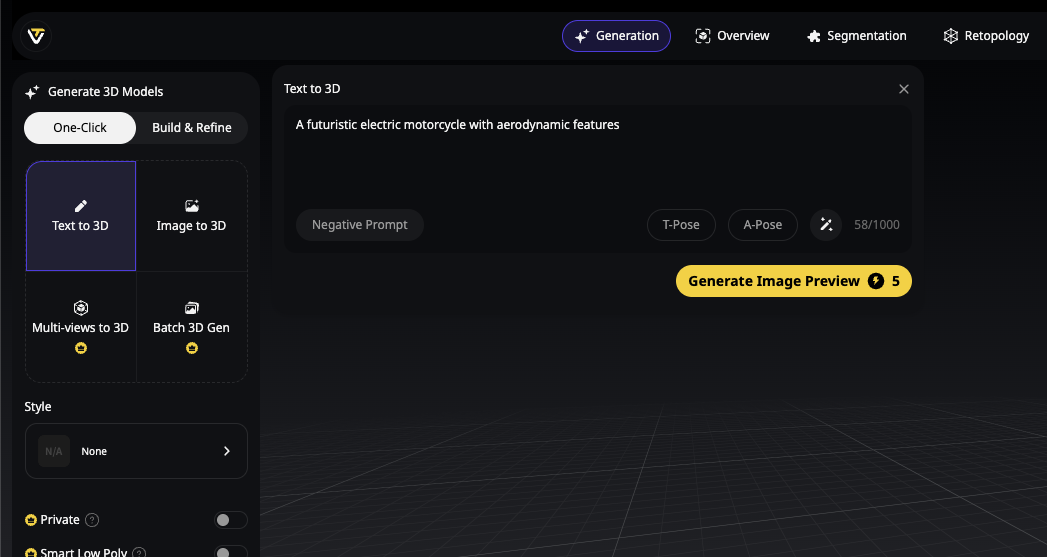This screenshot has width=1047, height=557.
Task: Switch to the Overview tab
Action: (732, 36)
